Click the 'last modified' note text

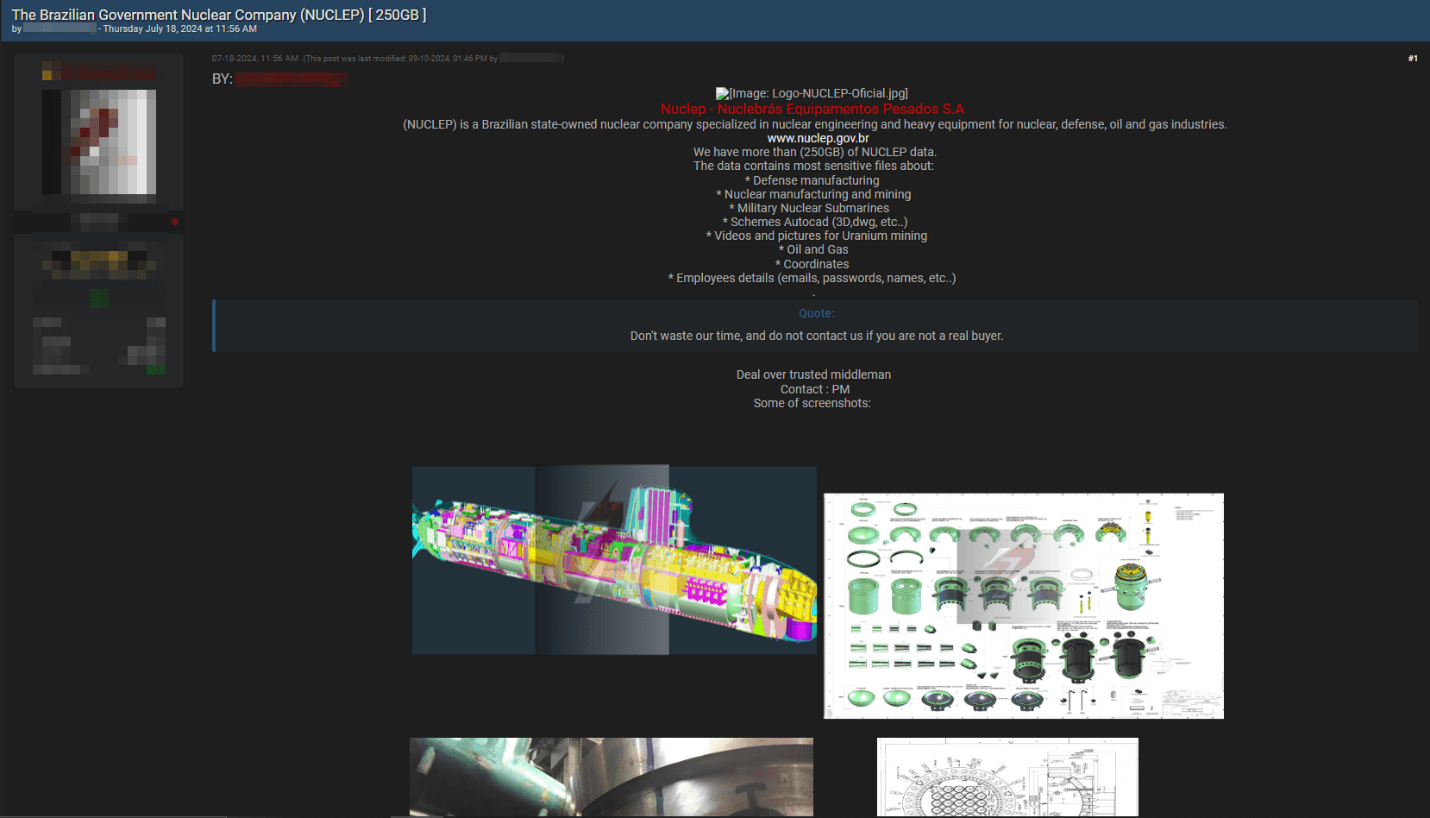pyautogui.click(x=433, y=58)
